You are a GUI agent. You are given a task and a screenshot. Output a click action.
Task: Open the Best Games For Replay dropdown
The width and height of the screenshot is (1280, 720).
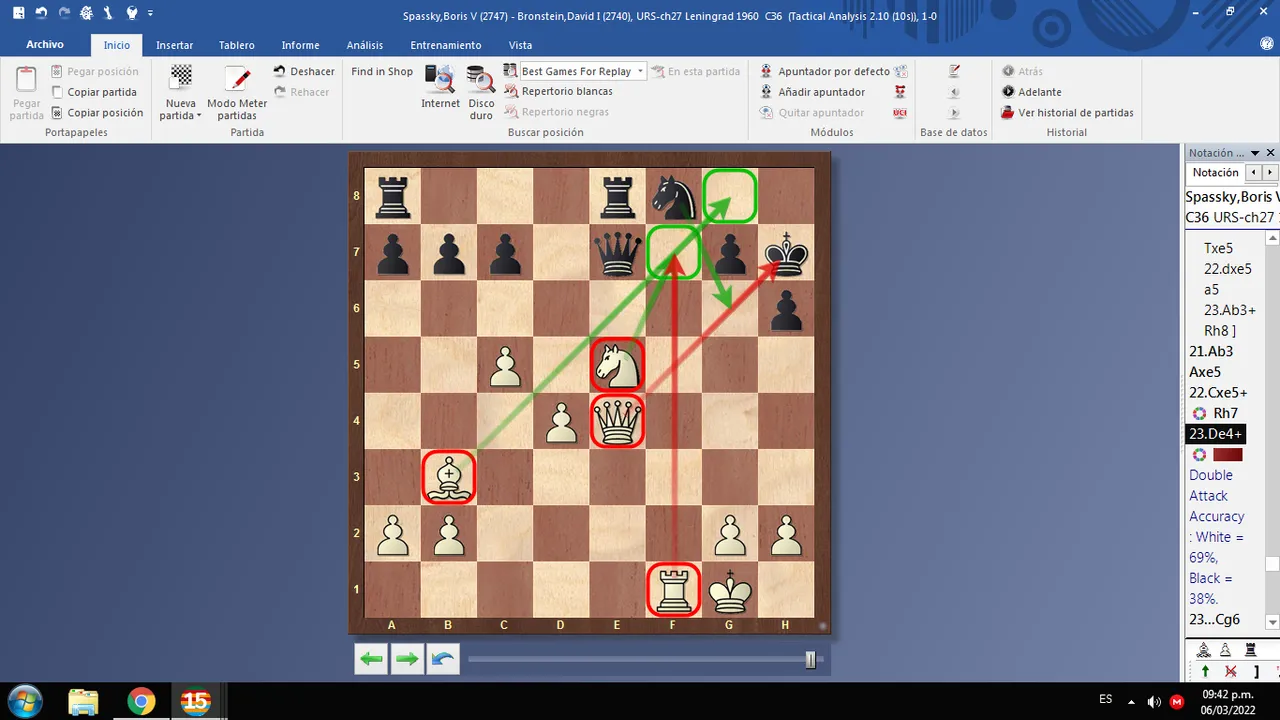[x=640, y=71]
